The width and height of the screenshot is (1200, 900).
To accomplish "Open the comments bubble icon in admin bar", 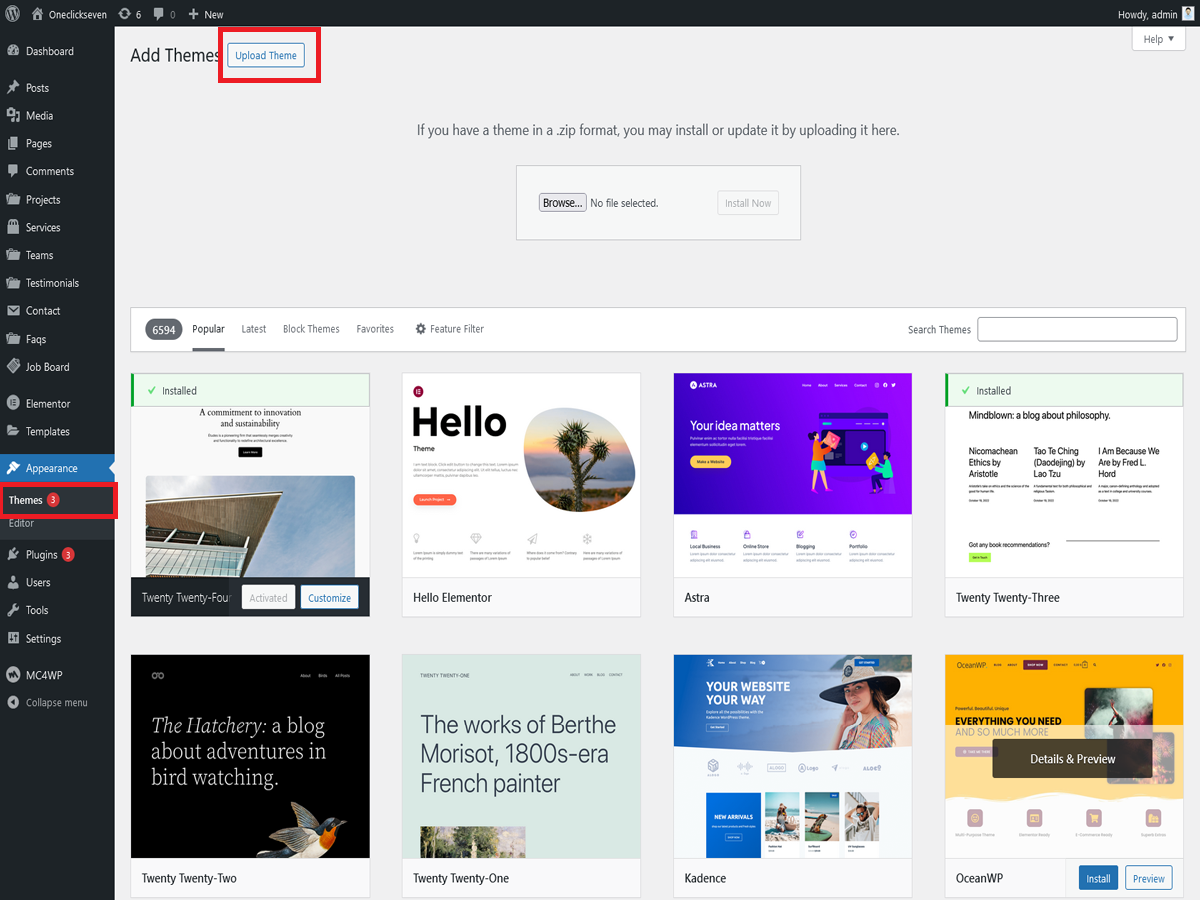I will tap(159, 14).
